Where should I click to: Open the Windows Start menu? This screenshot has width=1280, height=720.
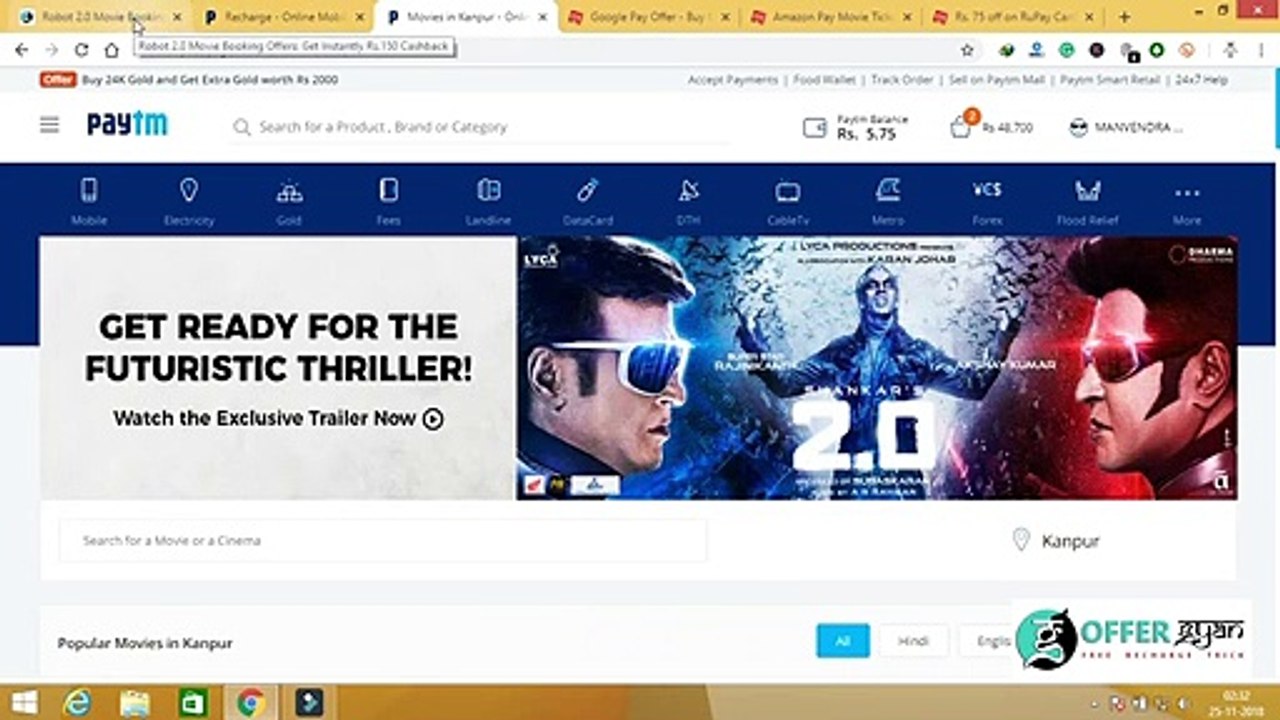coord(23,703)
